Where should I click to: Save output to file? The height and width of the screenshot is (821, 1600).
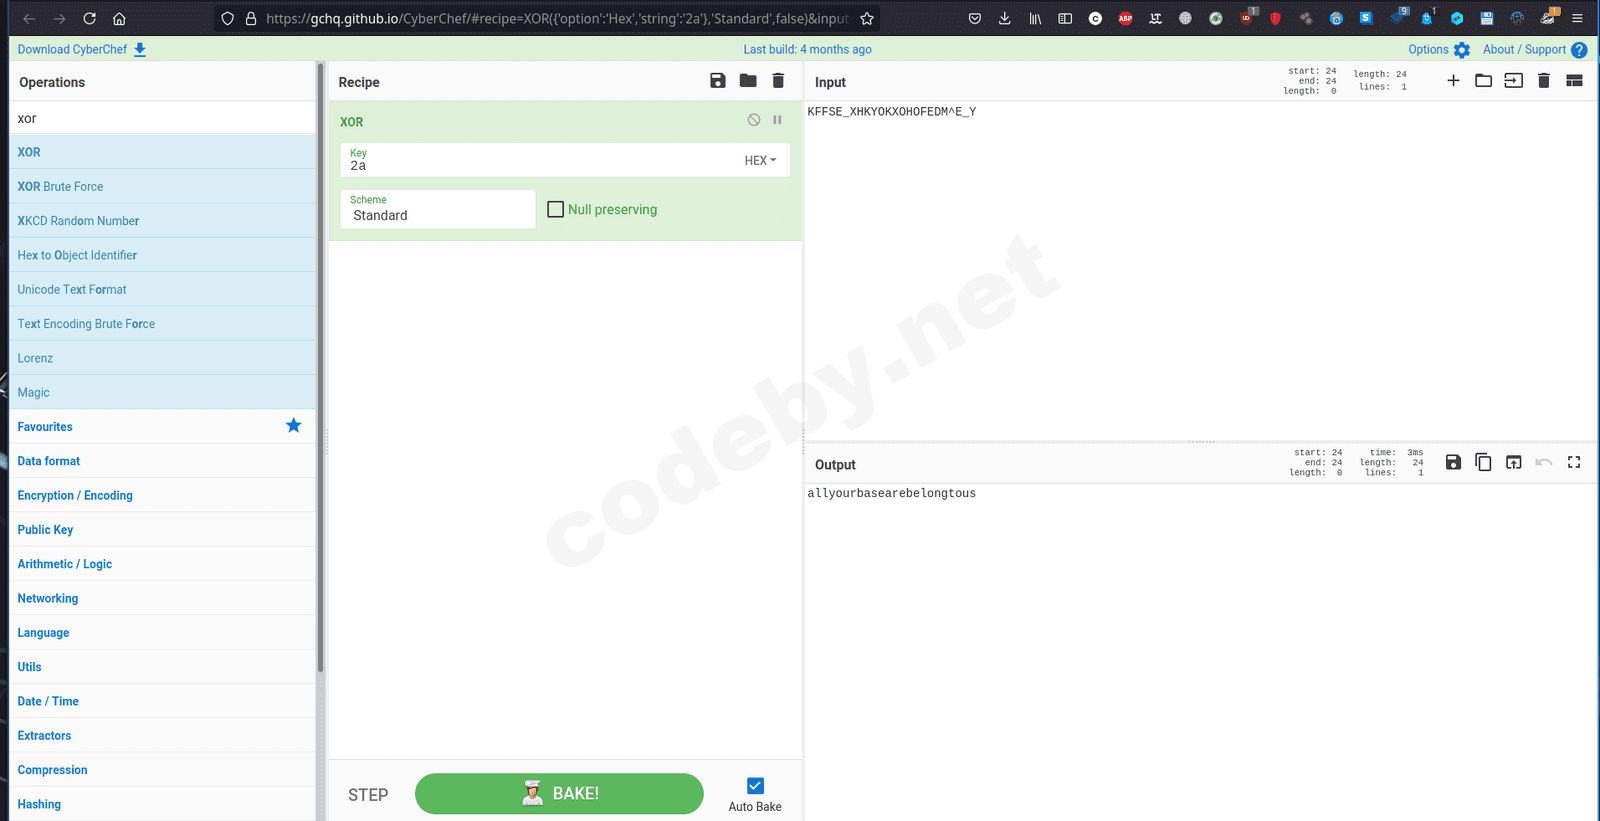click(1453, 462)
